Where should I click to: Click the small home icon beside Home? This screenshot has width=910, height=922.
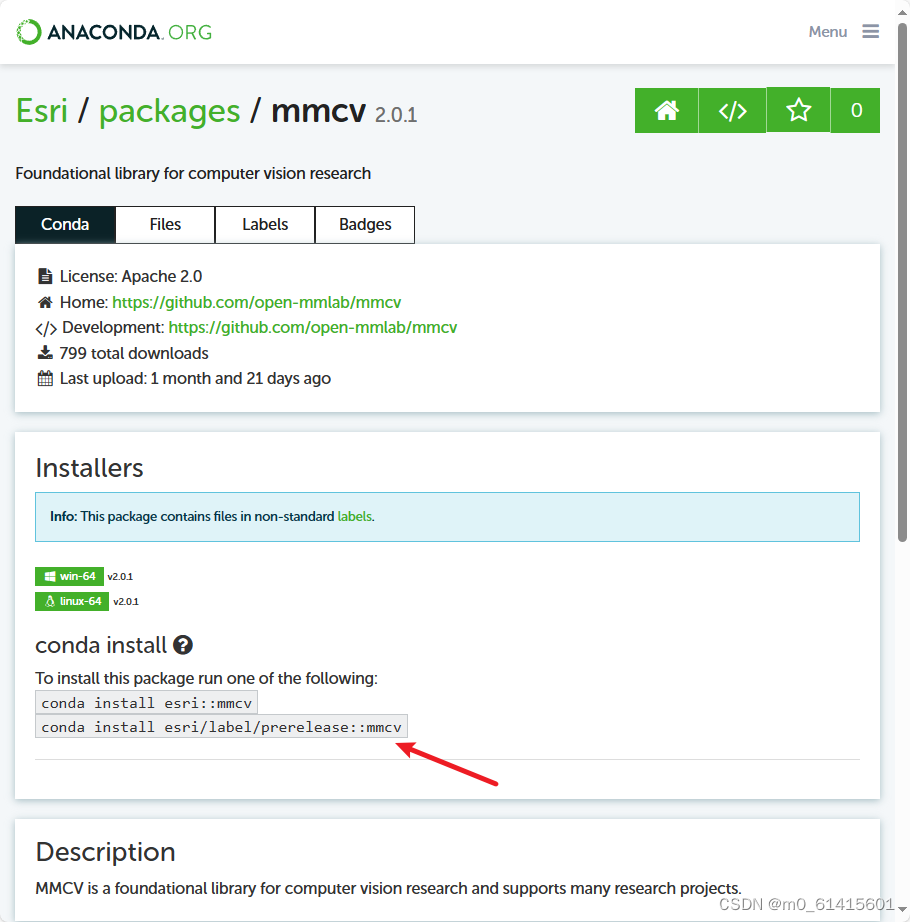click(45, 302)
